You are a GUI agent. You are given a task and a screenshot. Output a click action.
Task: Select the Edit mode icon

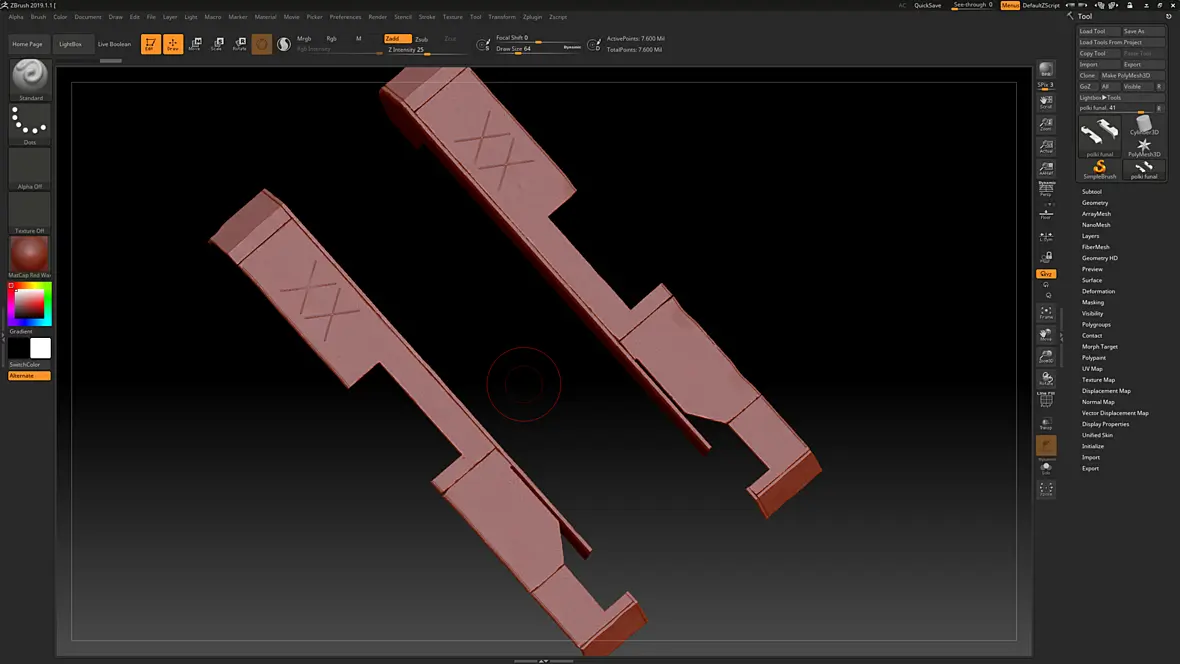(151, 44)
